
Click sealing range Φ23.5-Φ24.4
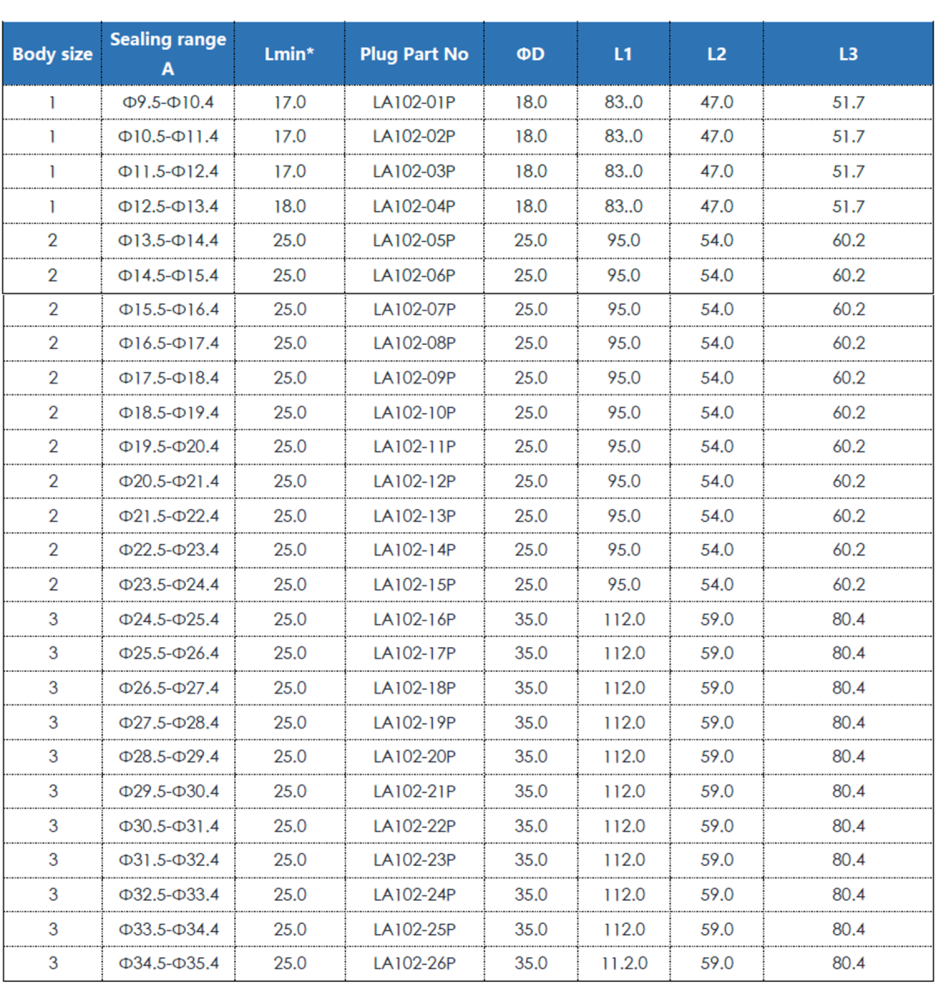tap(169, 584)
